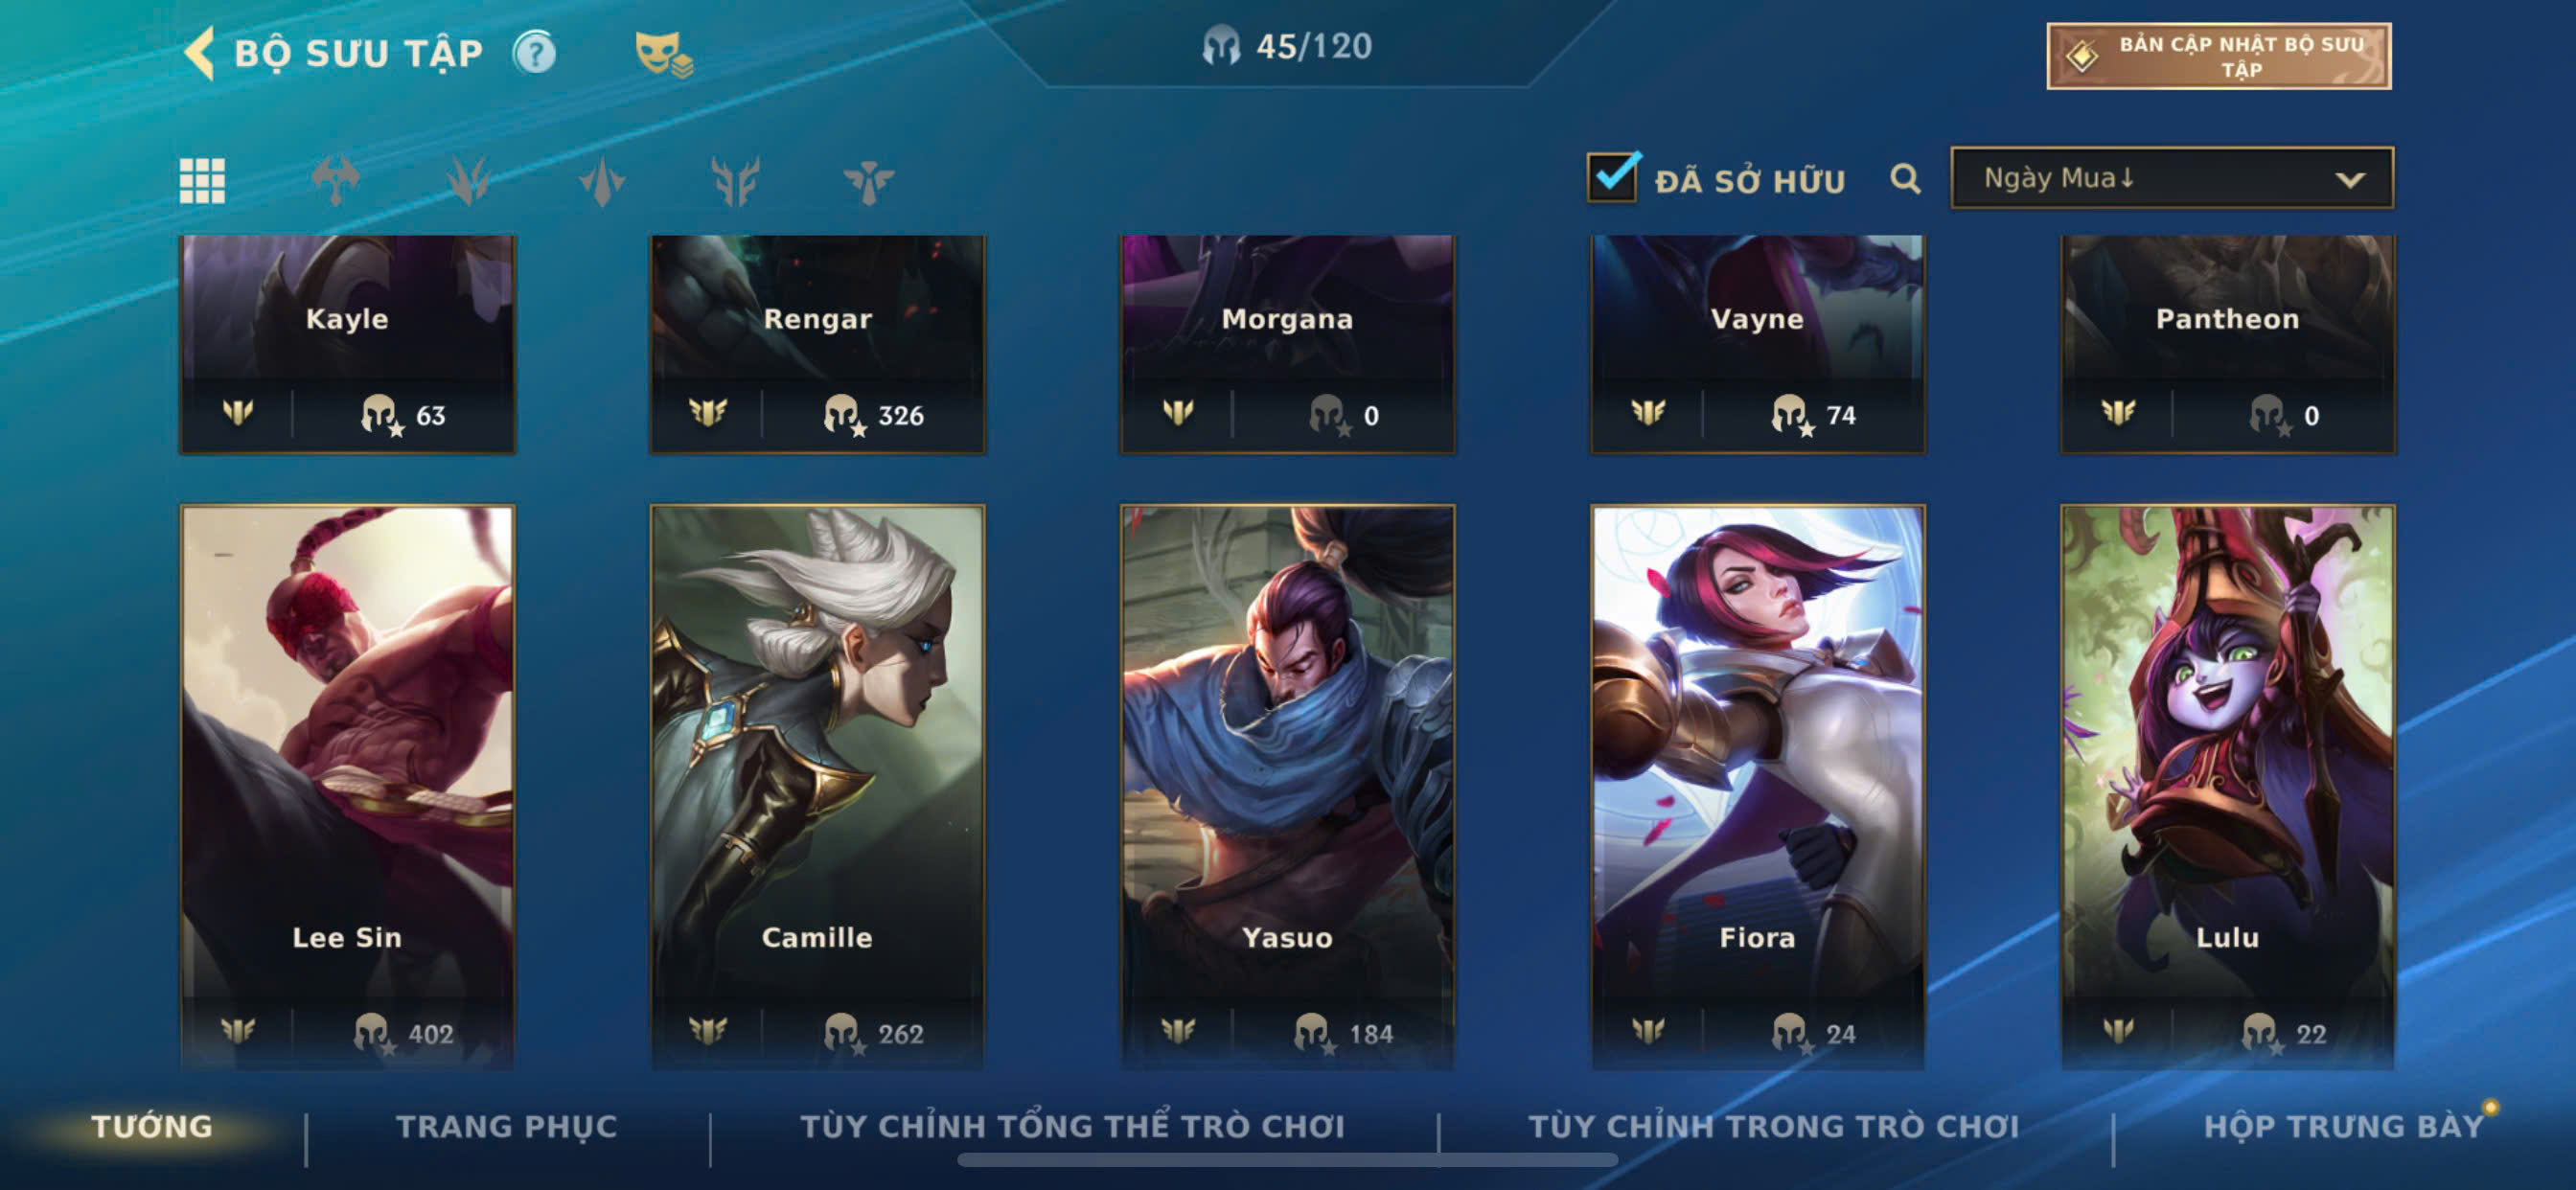Viewport: 2576px width, 1190px height.
Task: Open the champion search magnifier
Action: coord(1905,179)
